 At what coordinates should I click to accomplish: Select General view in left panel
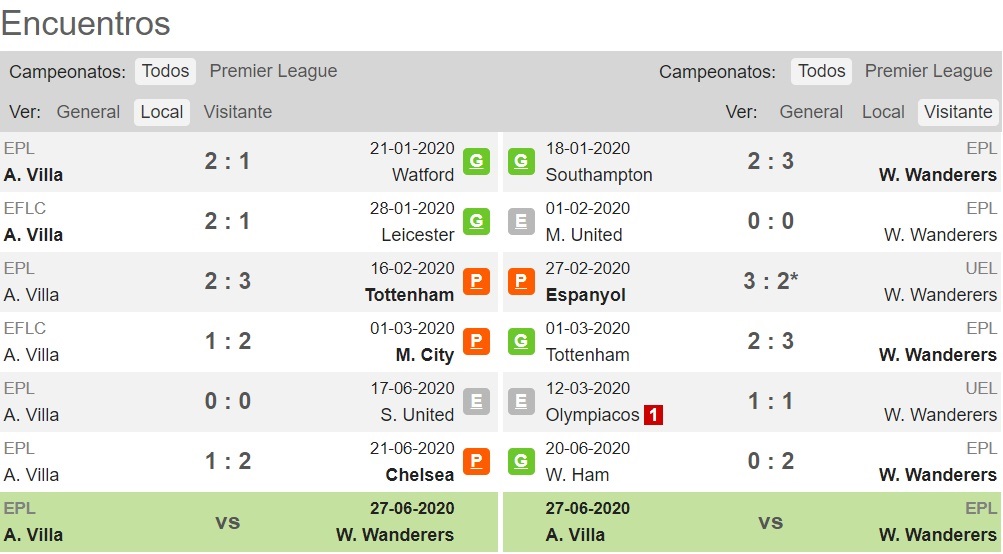(x=88, y=112)
